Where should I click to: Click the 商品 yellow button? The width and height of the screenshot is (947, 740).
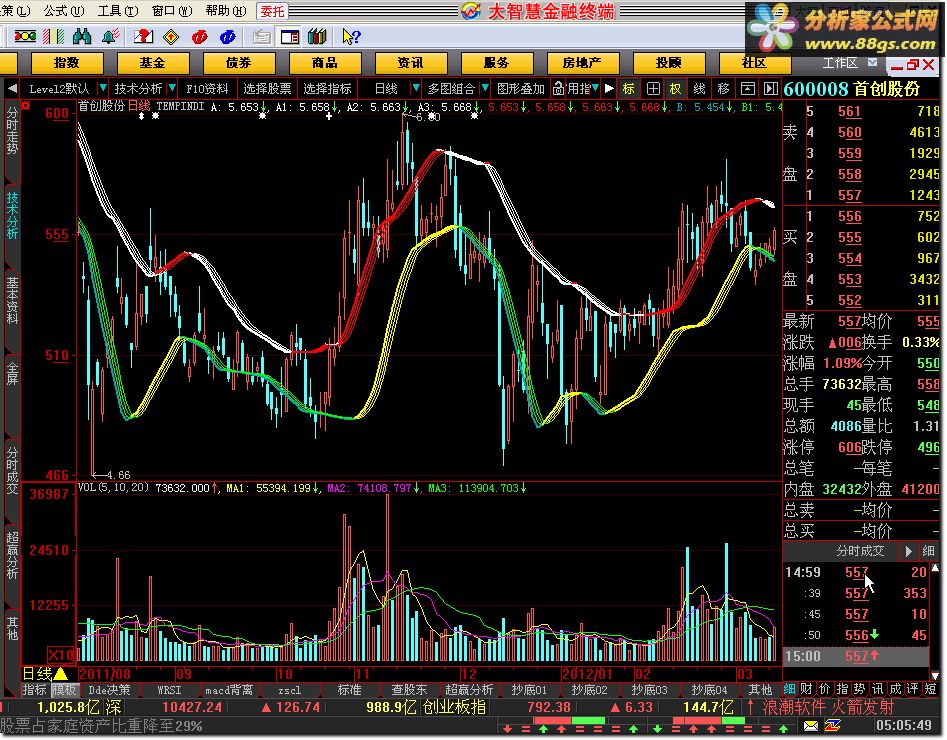click(325, 63)
